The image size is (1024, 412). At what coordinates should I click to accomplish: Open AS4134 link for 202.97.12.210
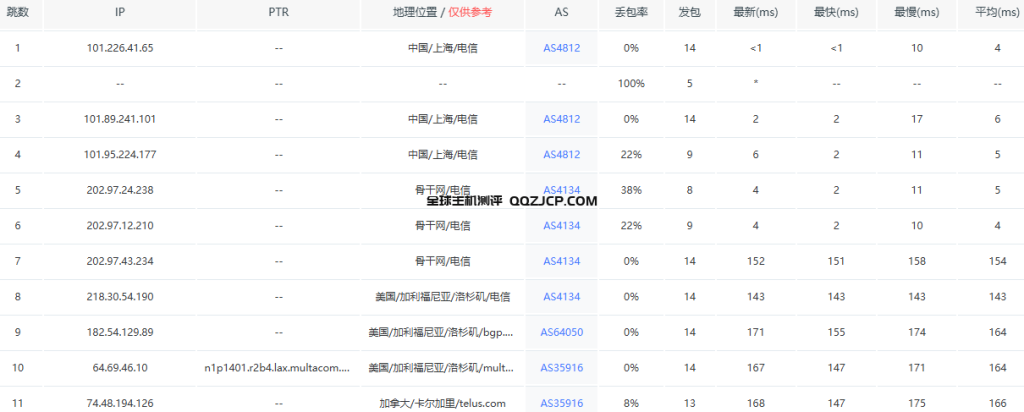point(562,226)
